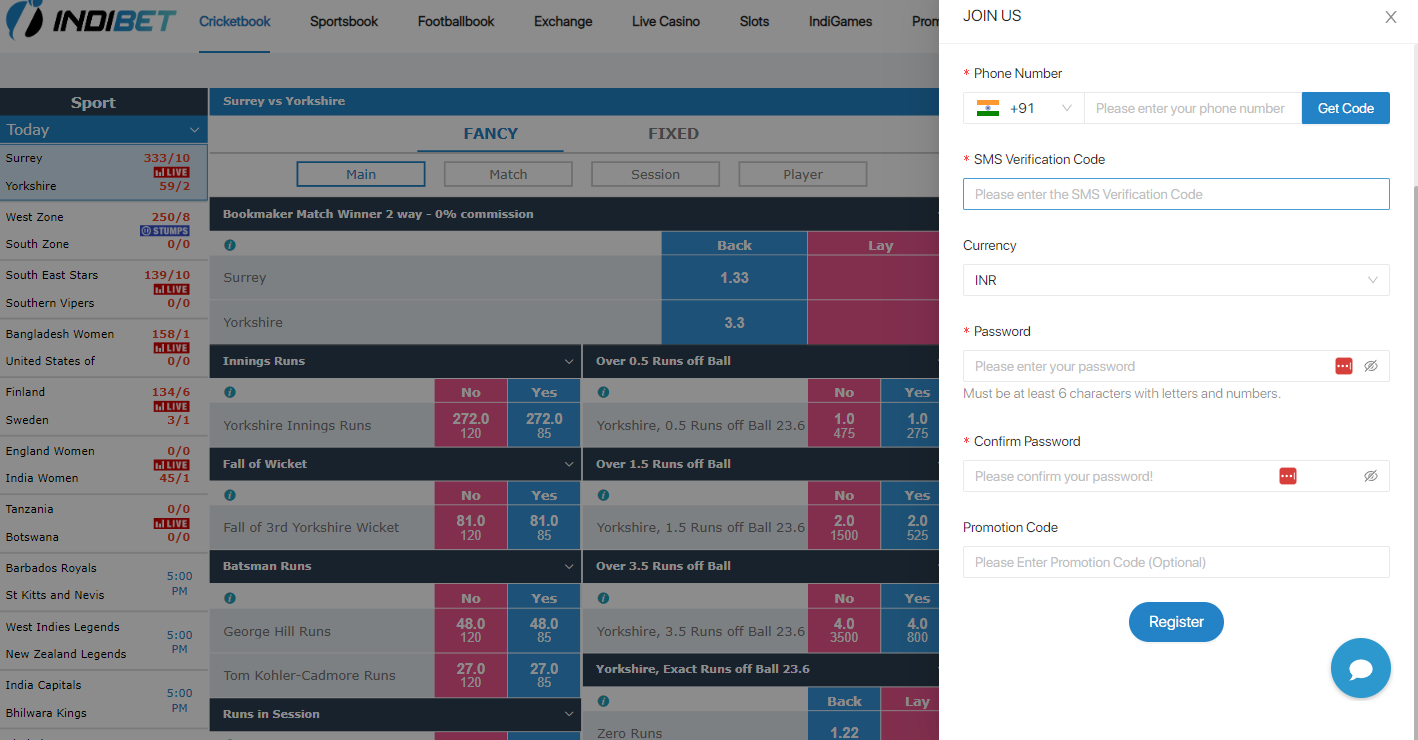Toggle visibility eye in Confirm Password field
Screen dimensions: 1418x740
pyautogui.click(x=1371, y=476)
